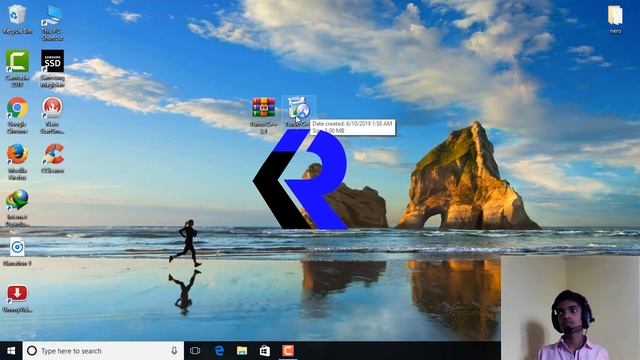
Task: Select the Internet Download Manager globe icon
Action: tap(17, 200)
